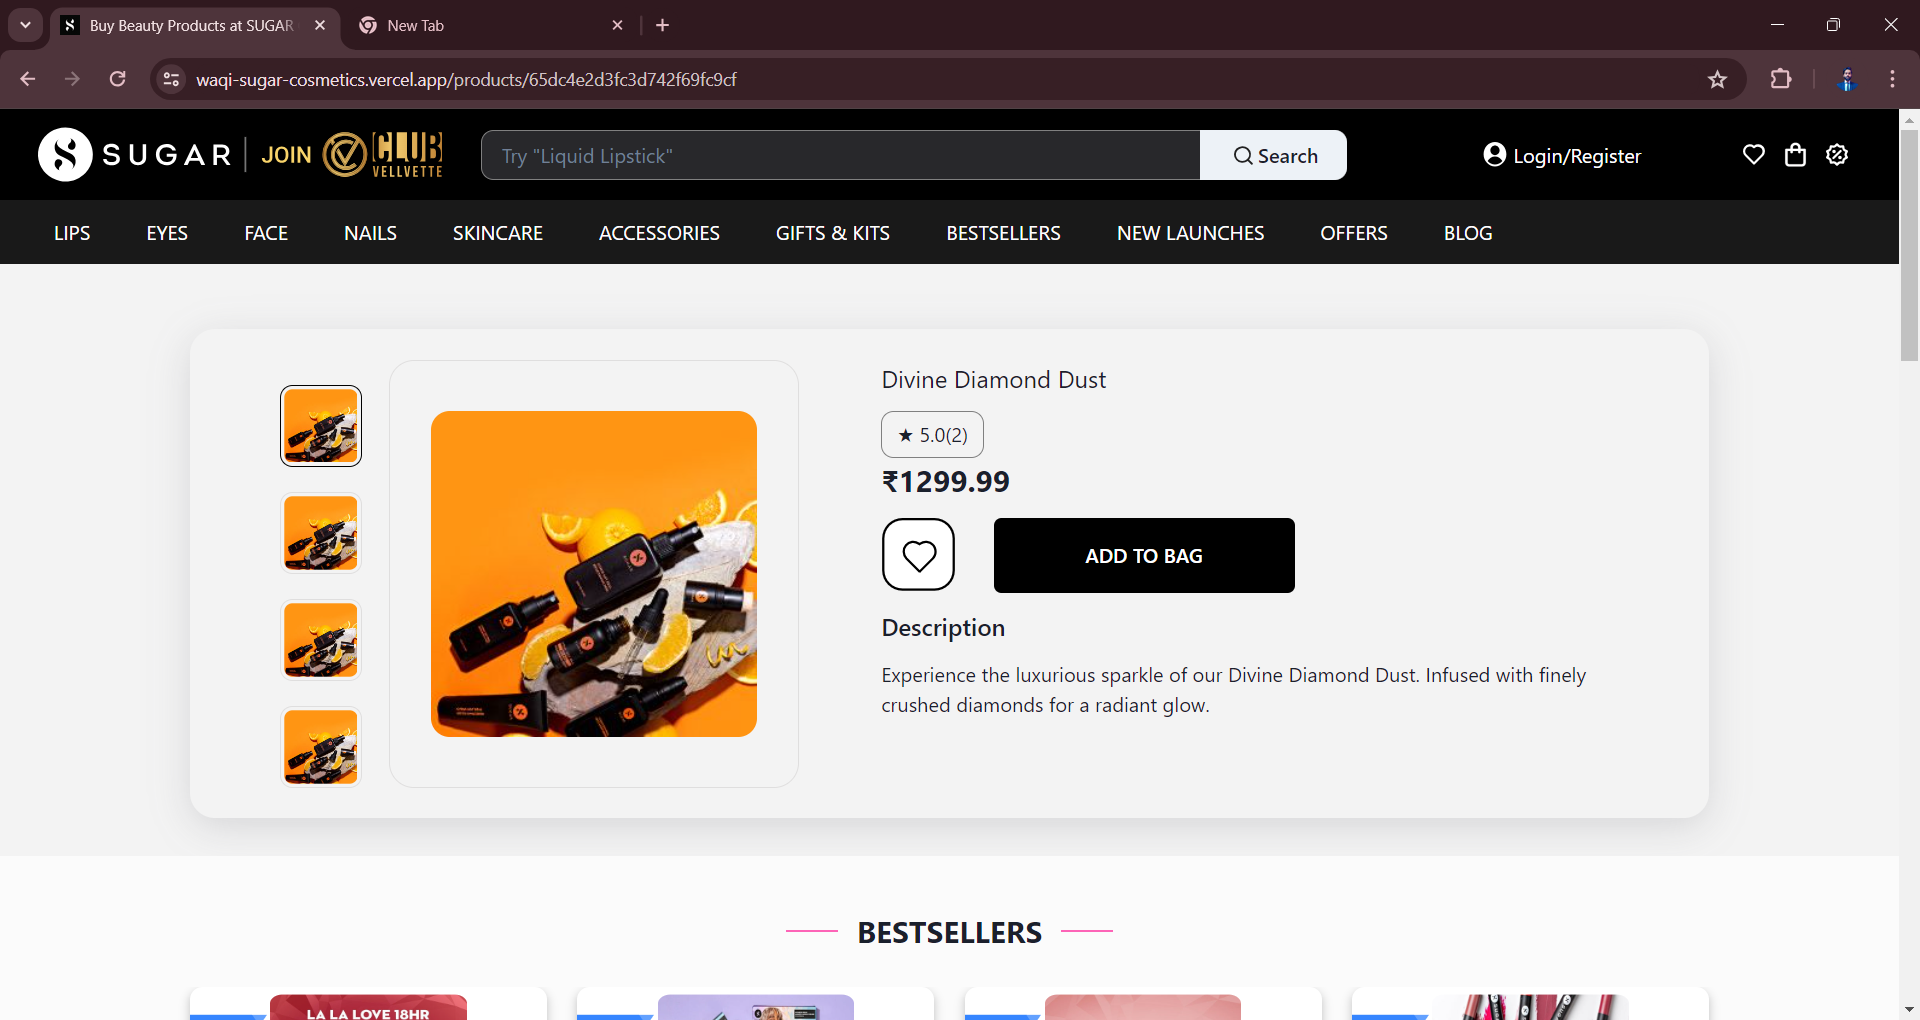Click the ADD TO BAG button

pos(1144,555)
